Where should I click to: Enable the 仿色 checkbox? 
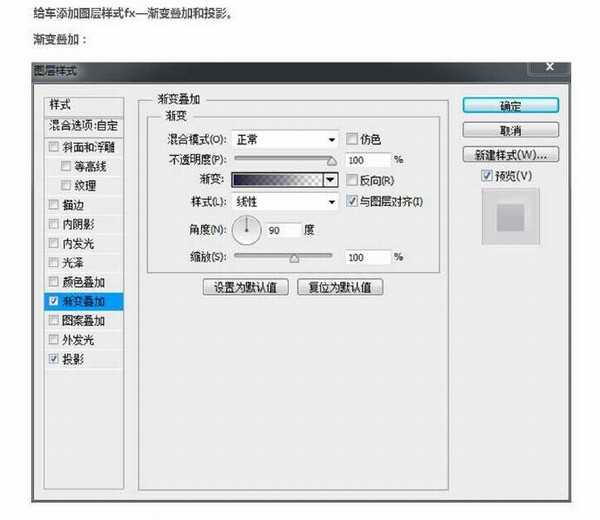pos(352,139)
